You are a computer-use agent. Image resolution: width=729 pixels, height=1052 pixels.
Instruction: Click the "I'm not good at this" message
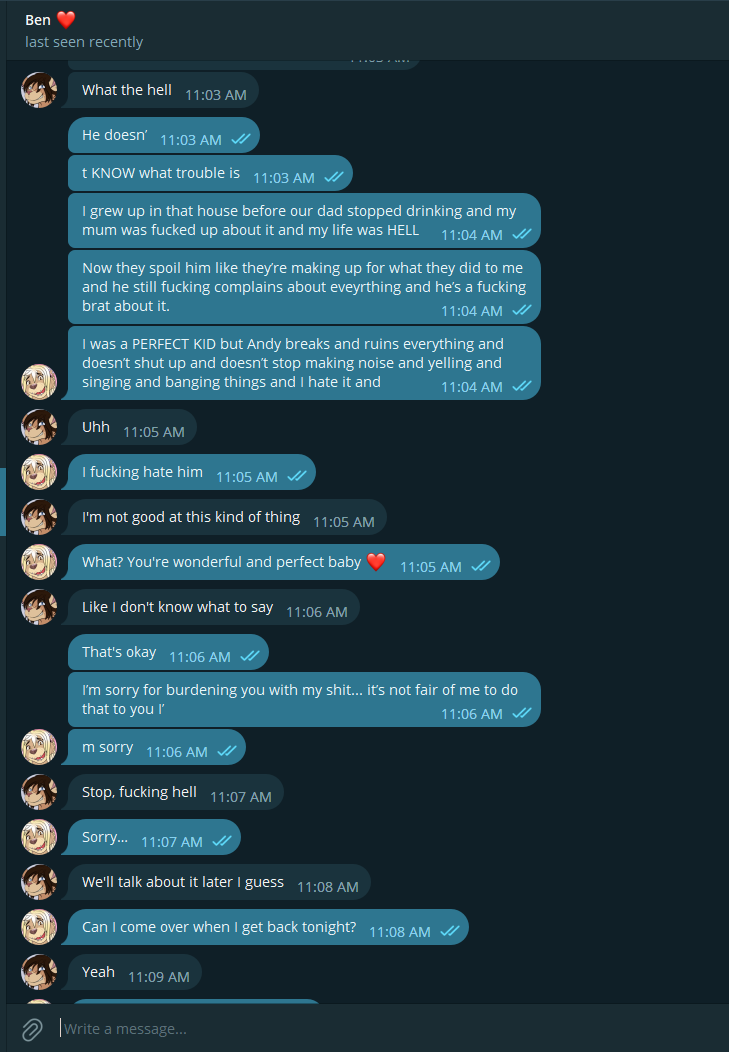[x=191, y=517]
